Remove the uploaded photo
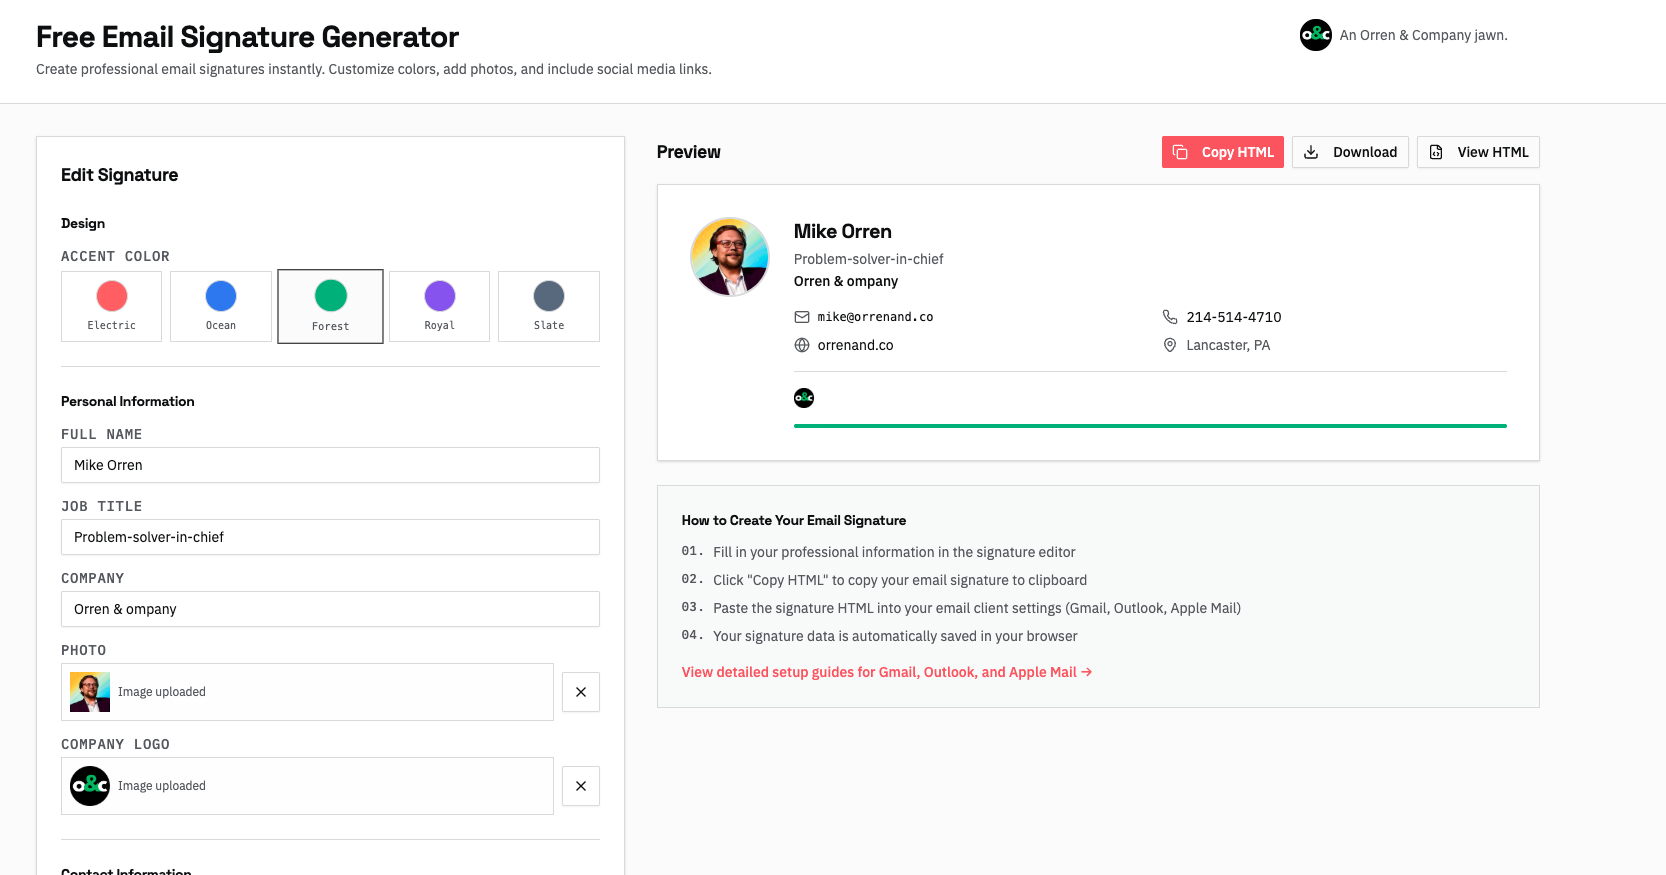The height and width of the screenshot is (875, 1666). (x=581, y=692)
